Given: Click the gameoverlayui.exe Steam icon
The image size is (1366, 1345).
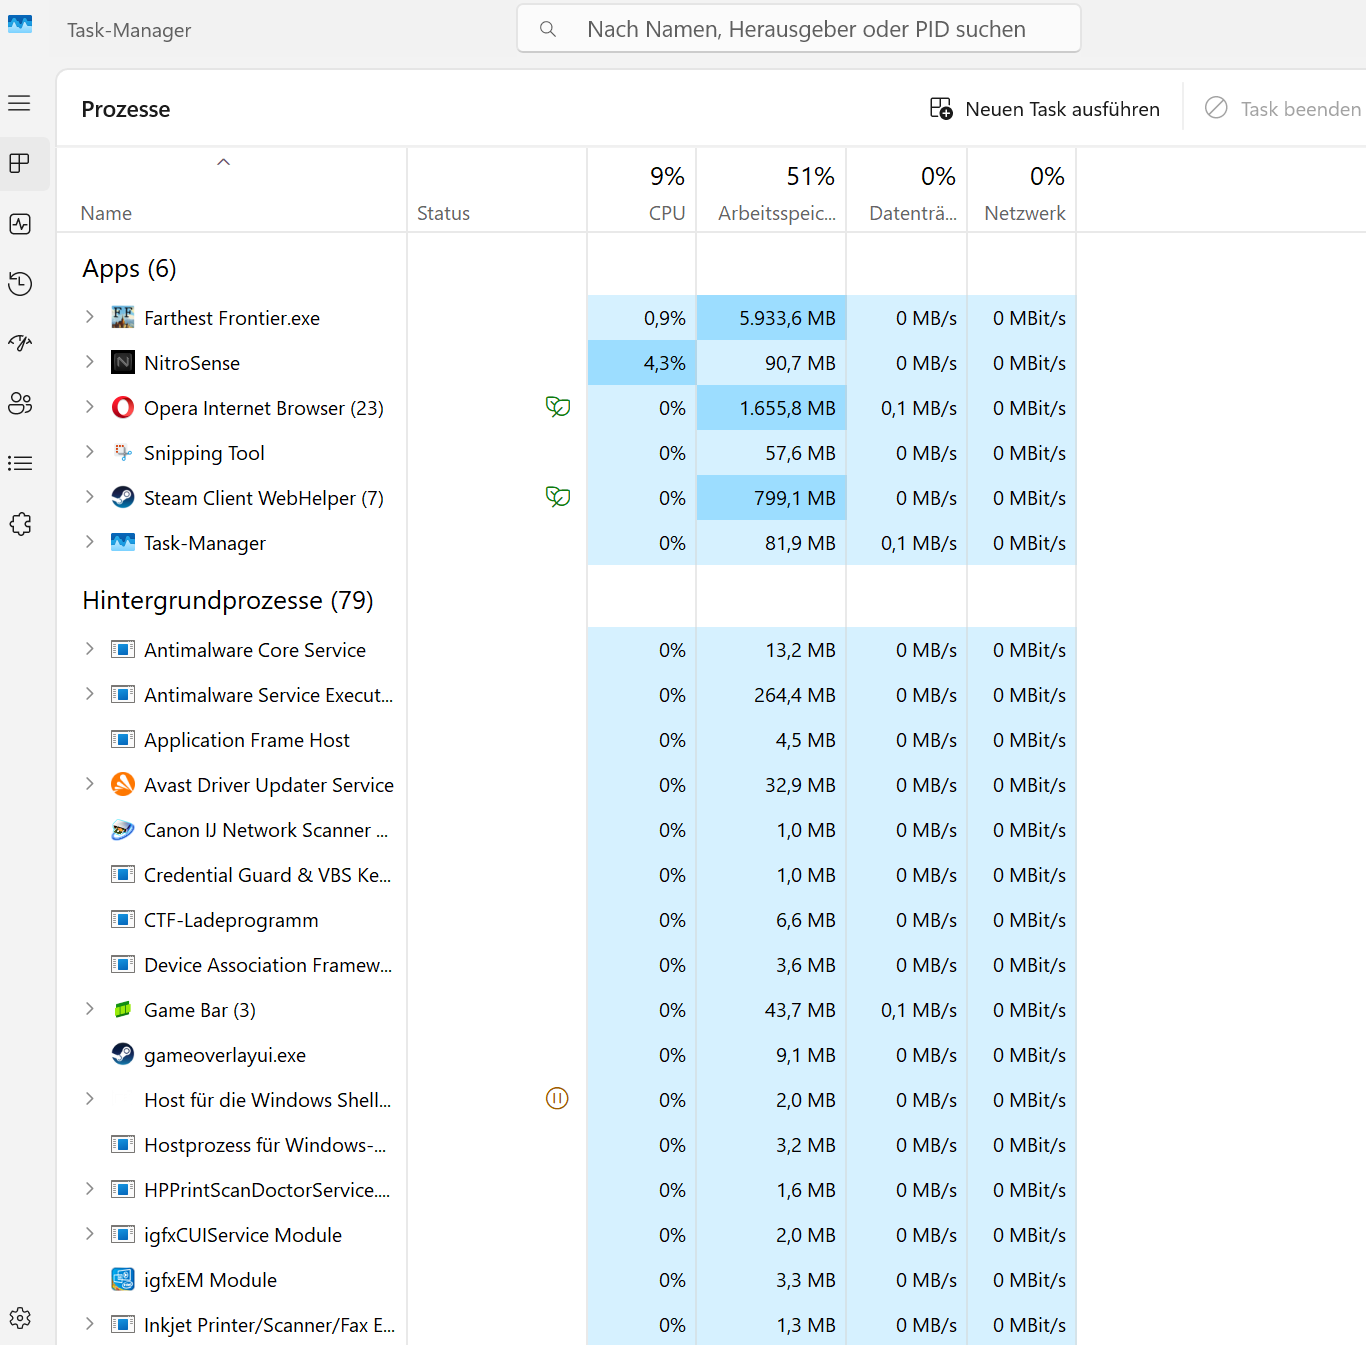Looking at the screenshot, I should coord(123,1054).
